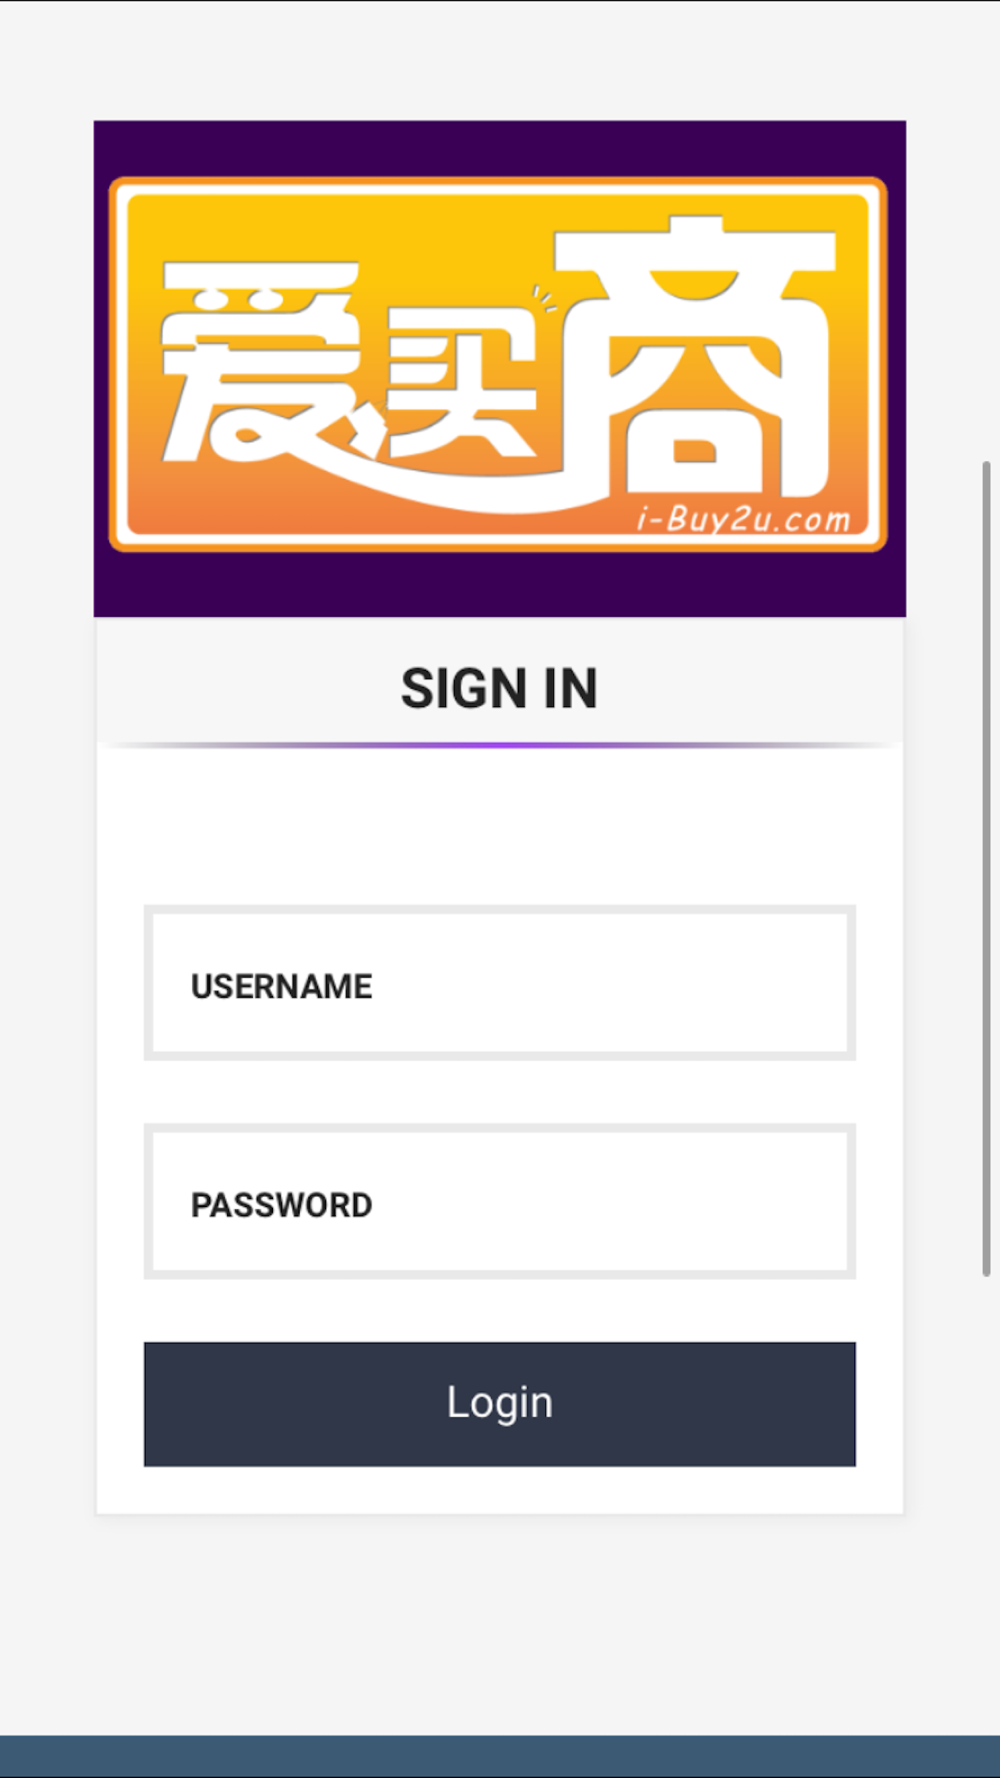This screenshot has height=1778, width=1000.
Task: Click the Login text inside the button
Action: (x=499, y=1403)
